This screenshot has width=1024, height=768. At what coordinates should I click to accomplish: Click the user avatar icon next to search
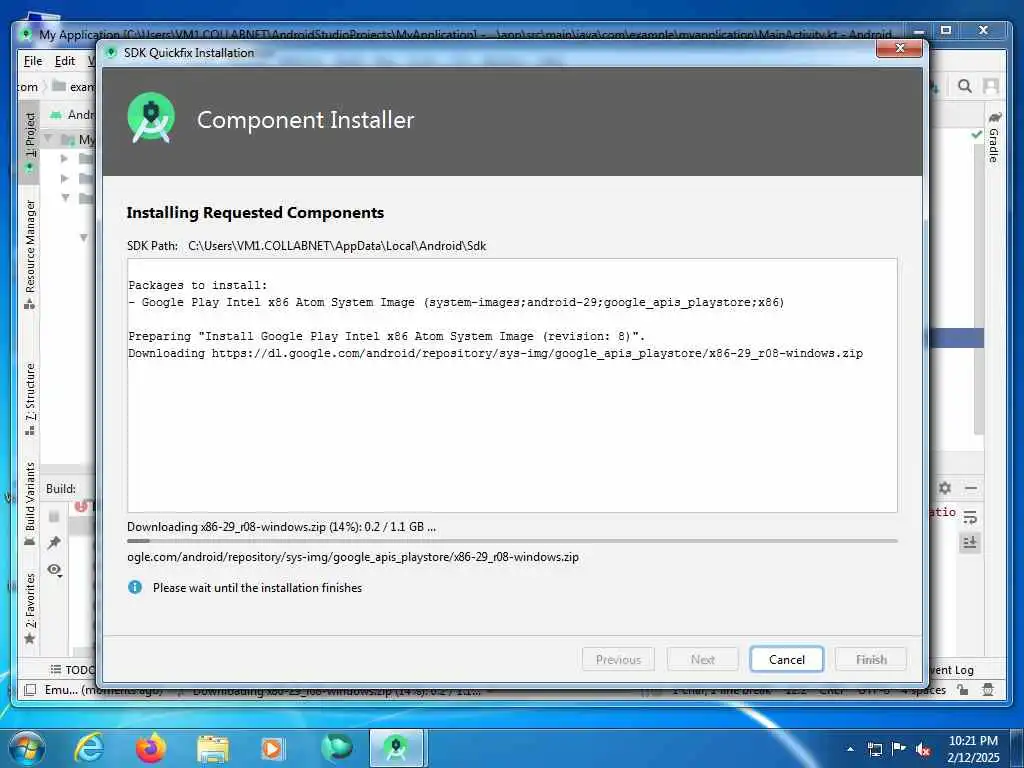tap(991, 86)
